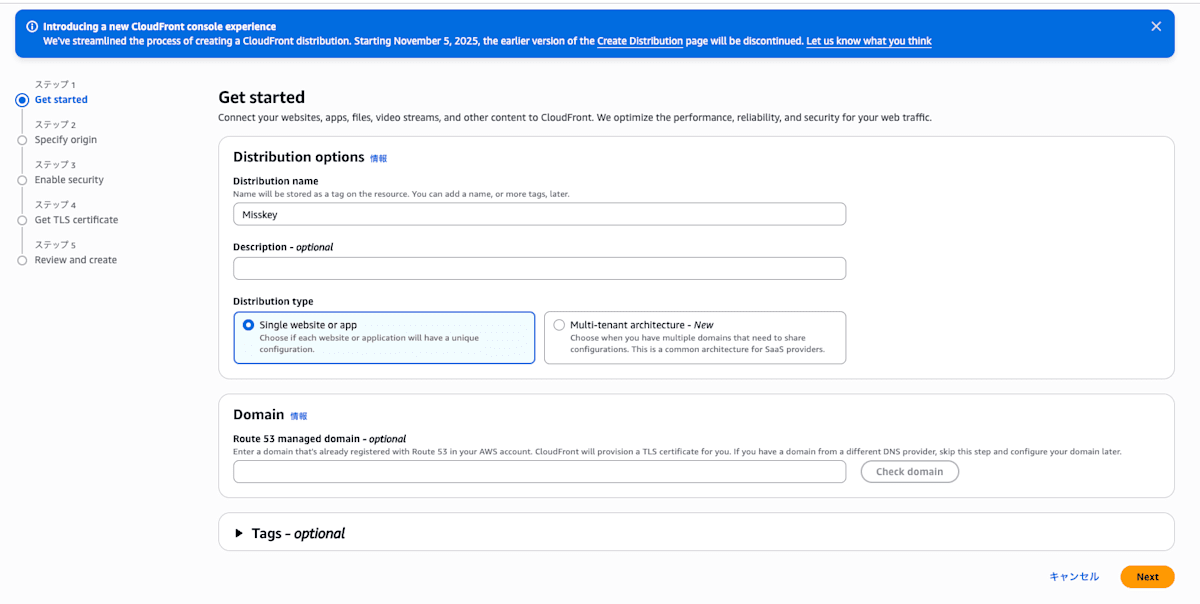
Task: Click the step circle next to Specify origin
Action: click(x=21, y=139)
